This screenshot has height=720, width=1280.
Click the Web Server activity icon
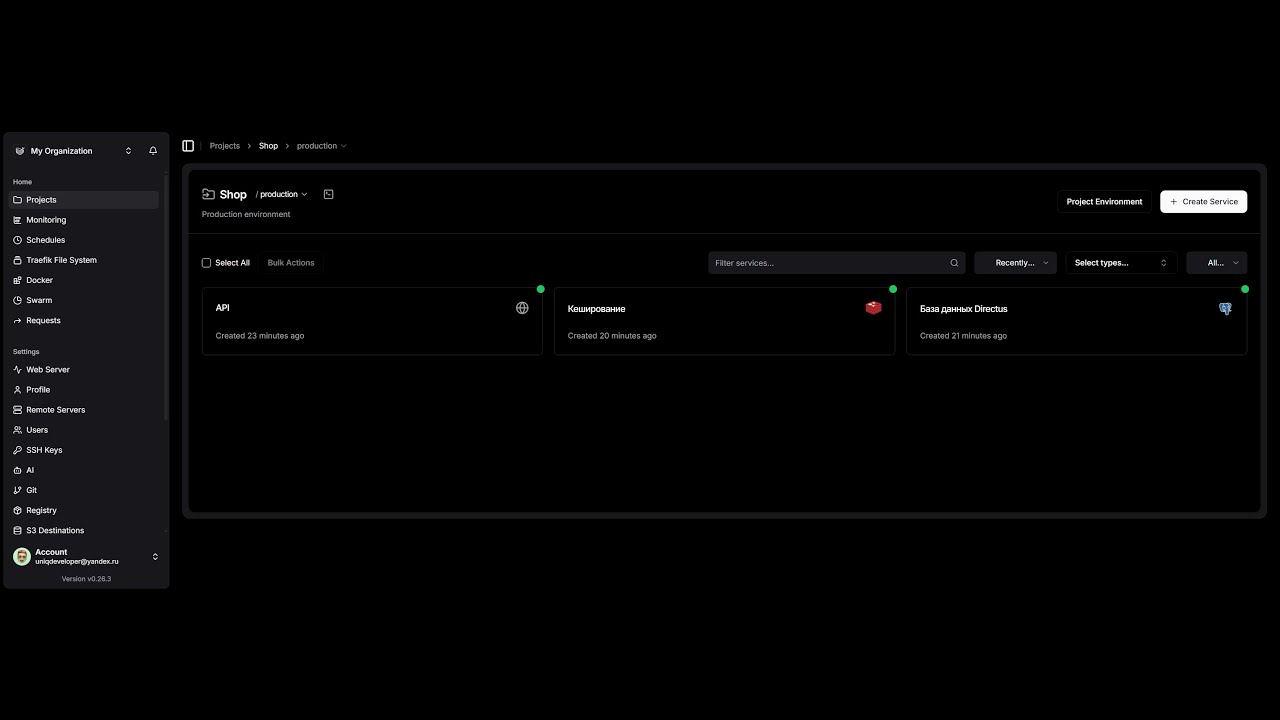click(x=17, y=370)
